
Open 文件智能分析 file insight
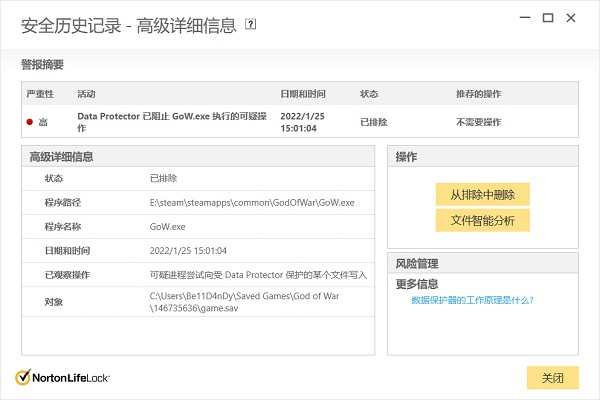point(483,220)
